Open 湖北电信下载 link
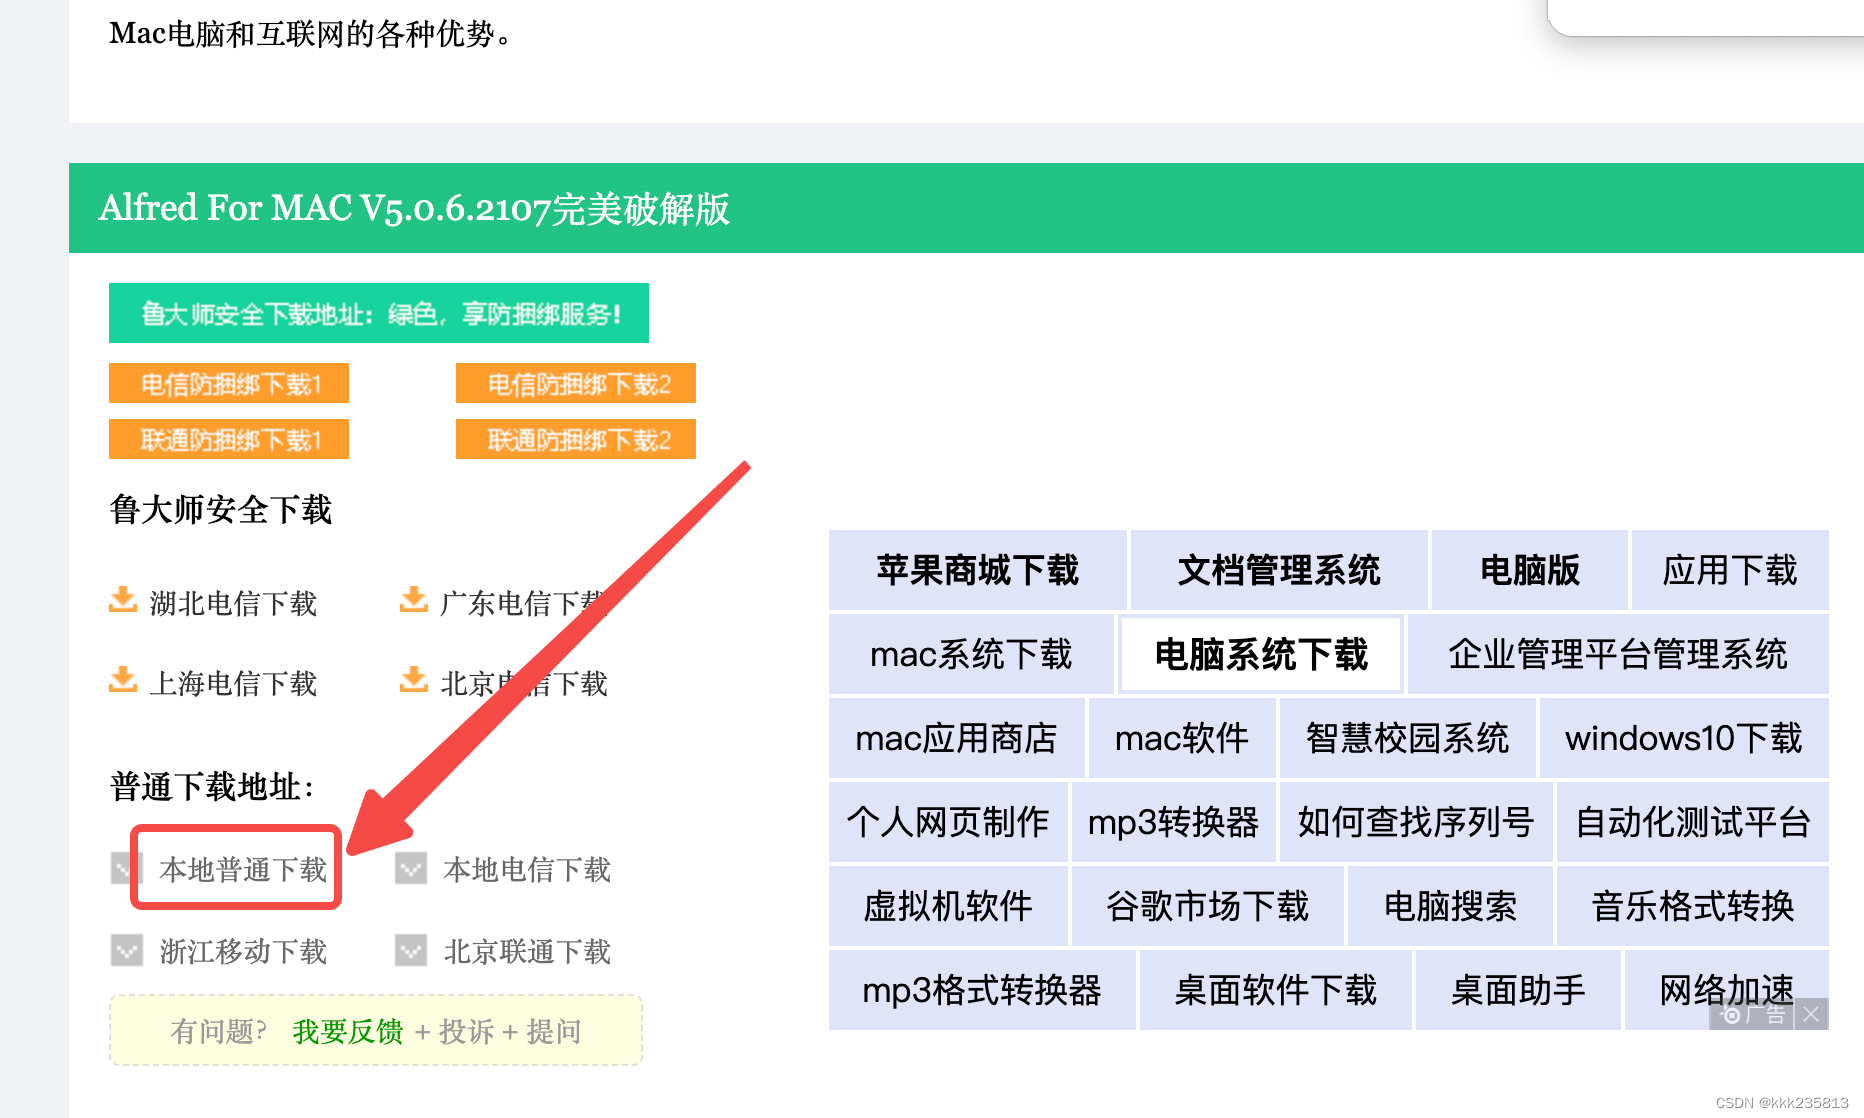This screenshot has height=1118, width=1864. coord(233,603)
